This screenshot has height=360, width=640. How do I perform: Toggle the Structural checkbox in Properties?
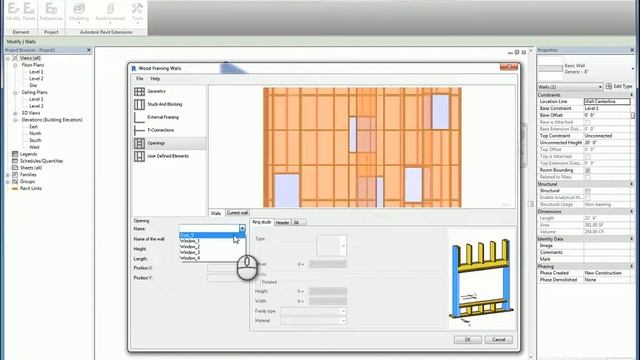(588, 191)
